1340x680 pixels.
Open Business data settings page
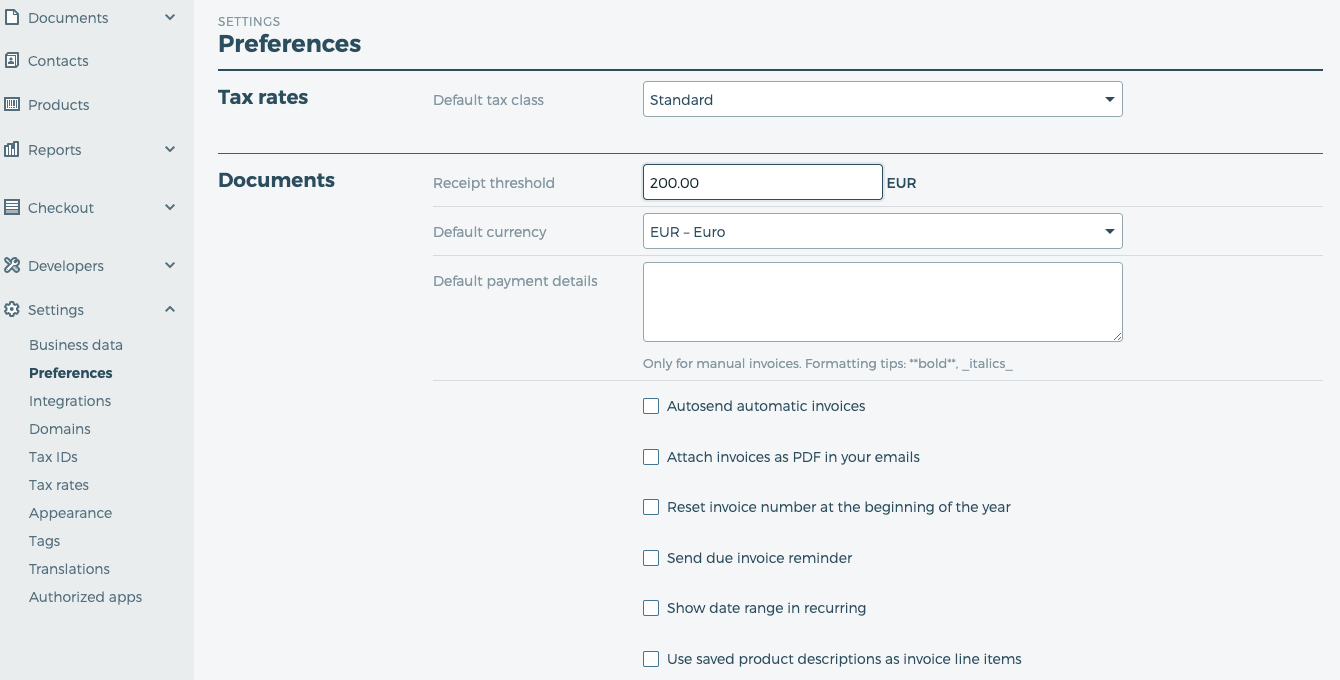click(76, 345)
